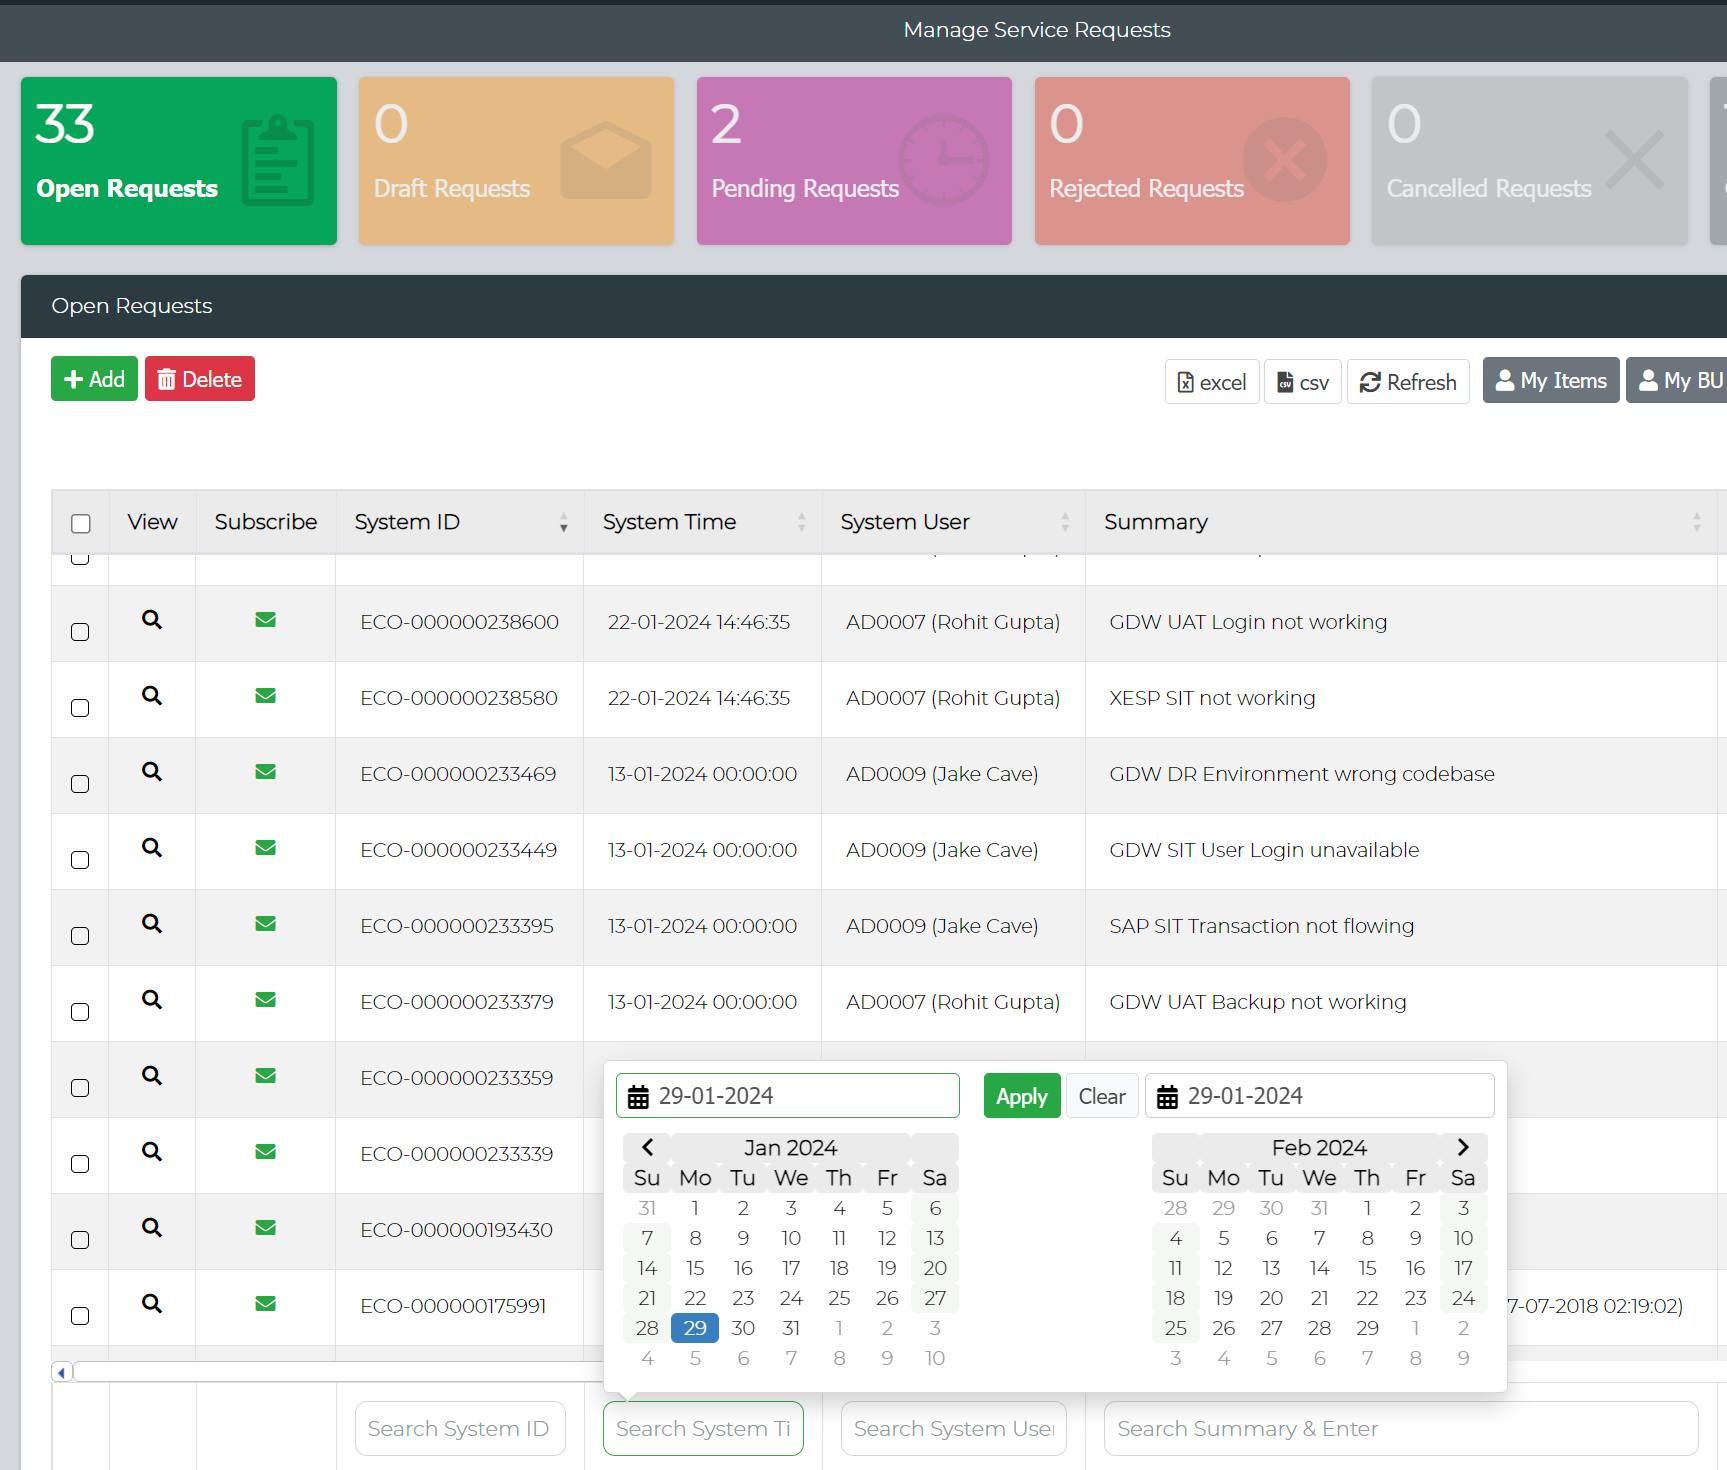Filter requests by My BU

(1678, 381)
